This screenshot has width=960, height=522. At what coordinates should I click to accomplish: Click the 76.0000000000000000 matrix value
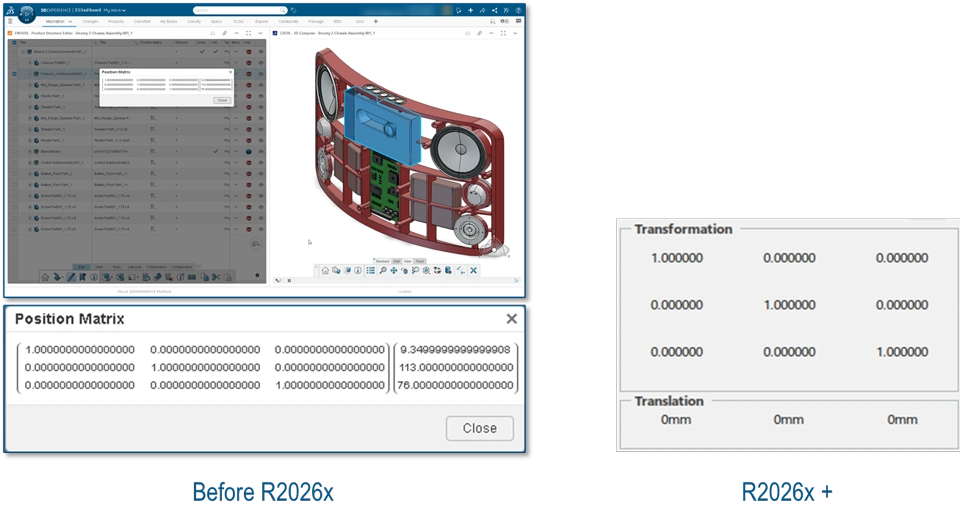456,385
